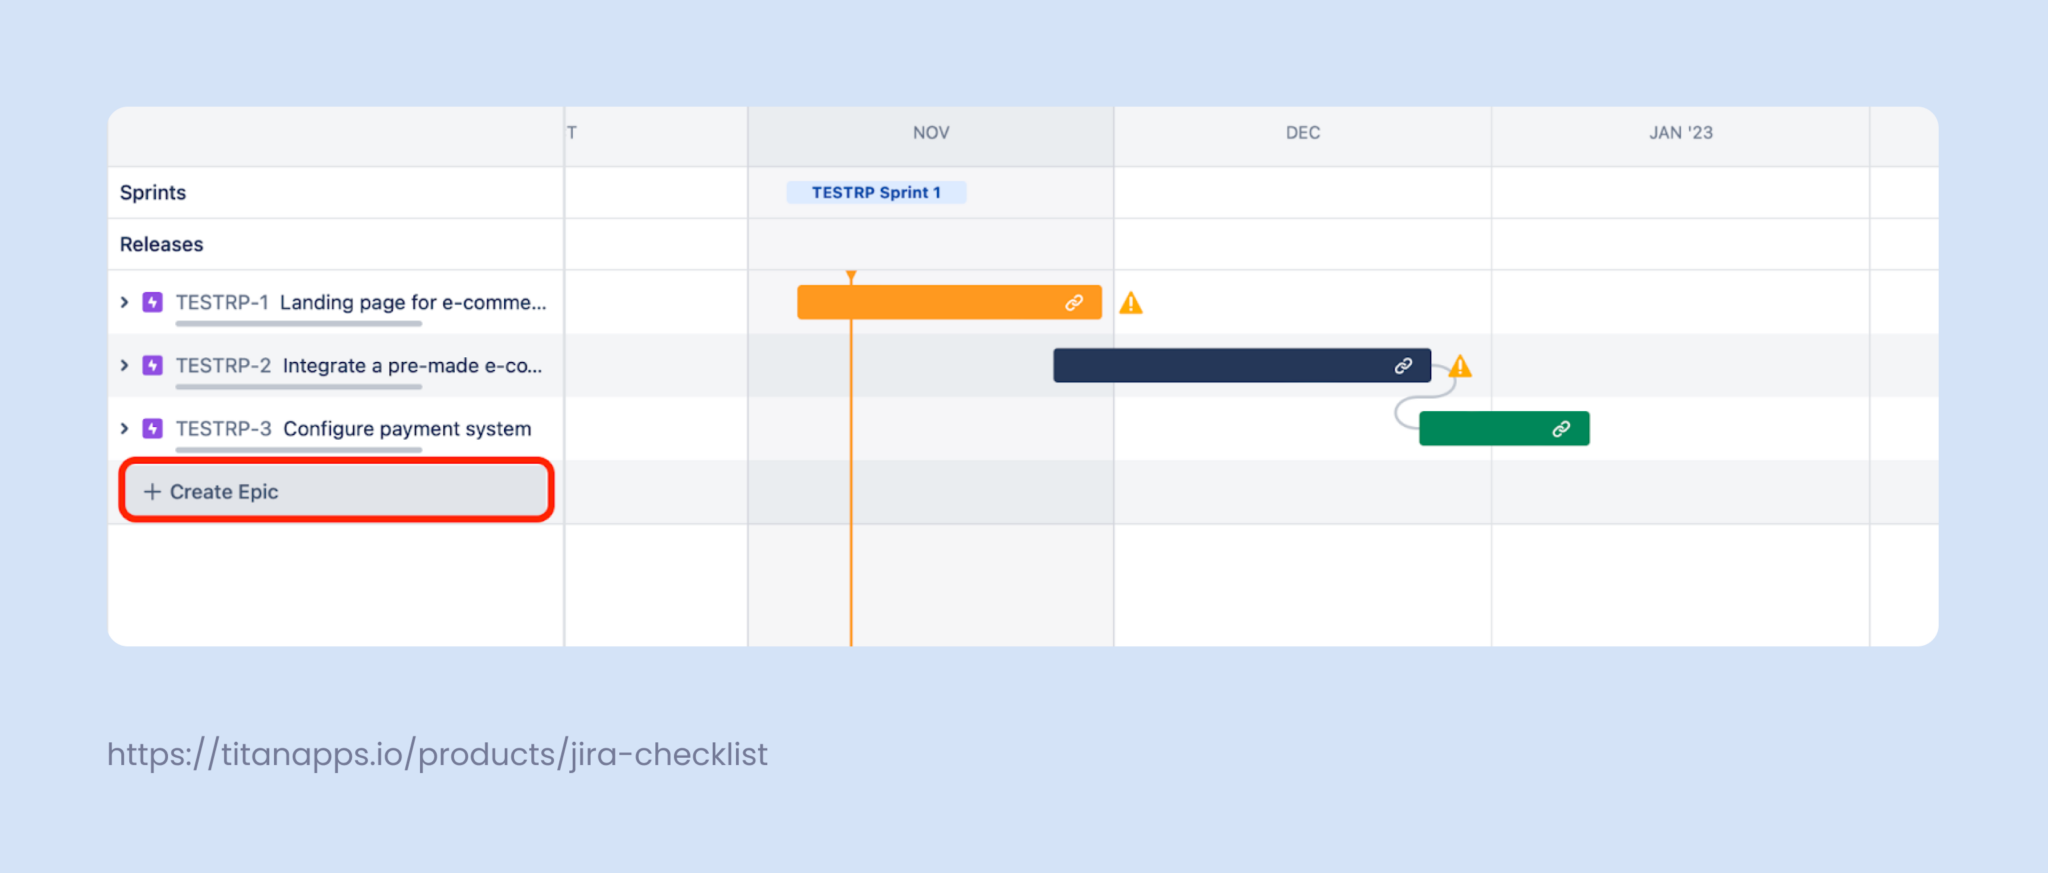Click the epic icon beside TESTRP-2
The height and width of the screenshot is (873, 2048).
(x=152, y=365)
